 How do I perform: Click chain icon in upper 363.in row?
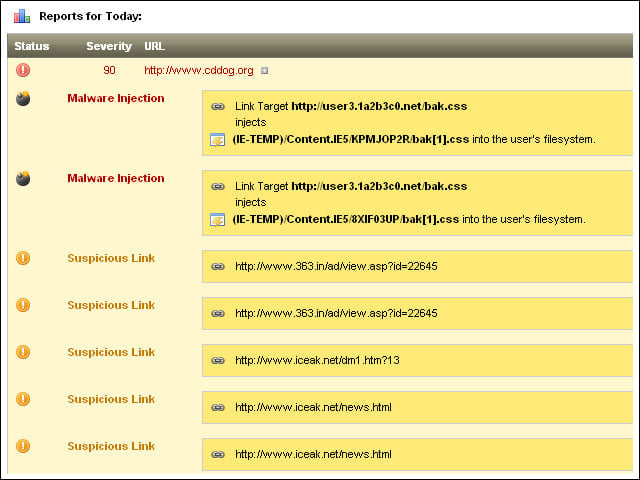point(218,267)
